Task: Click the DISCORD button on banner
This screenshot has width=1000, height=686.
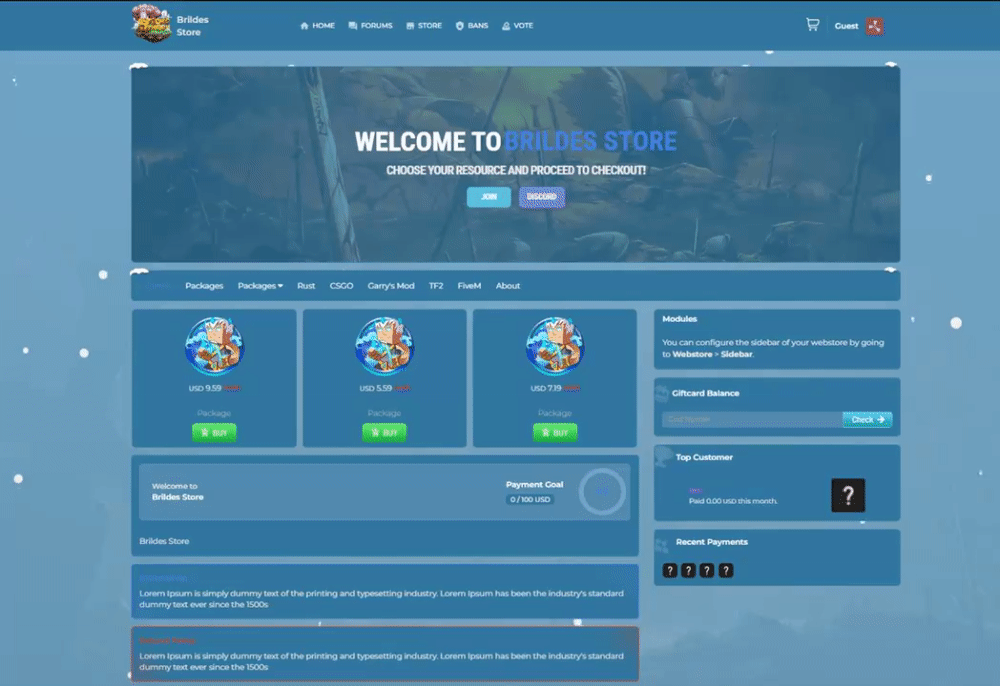Action: (541, 197)
